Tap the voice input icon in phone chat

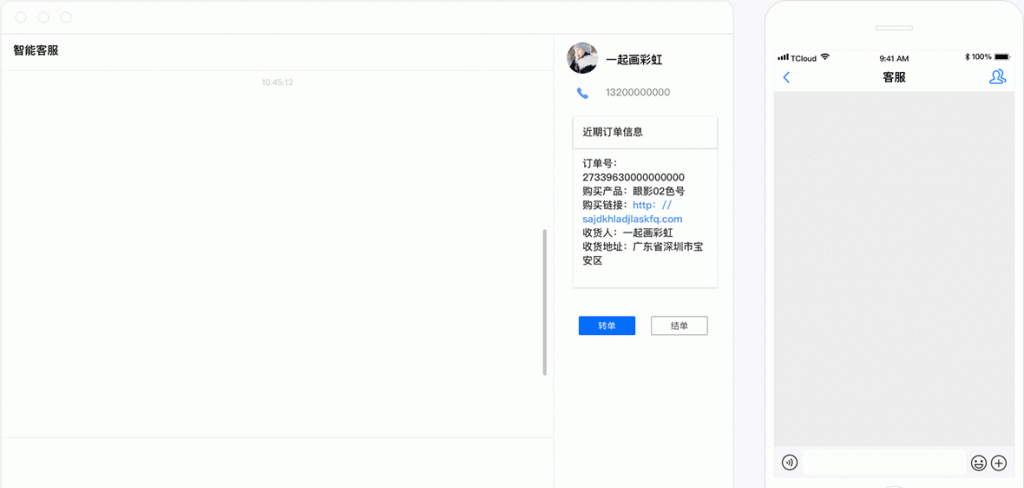[x=790, y=463]
